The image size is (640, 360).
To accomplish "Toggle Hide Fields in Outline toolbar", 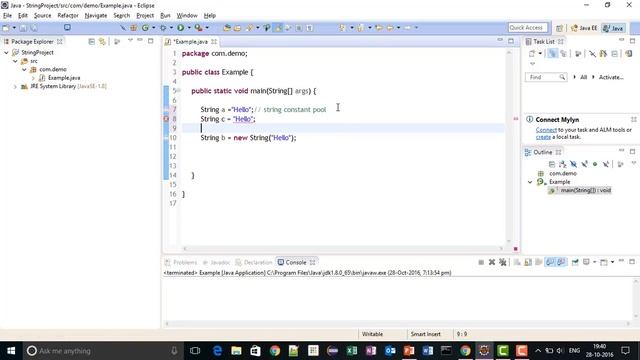I will [x=573, y=164].
